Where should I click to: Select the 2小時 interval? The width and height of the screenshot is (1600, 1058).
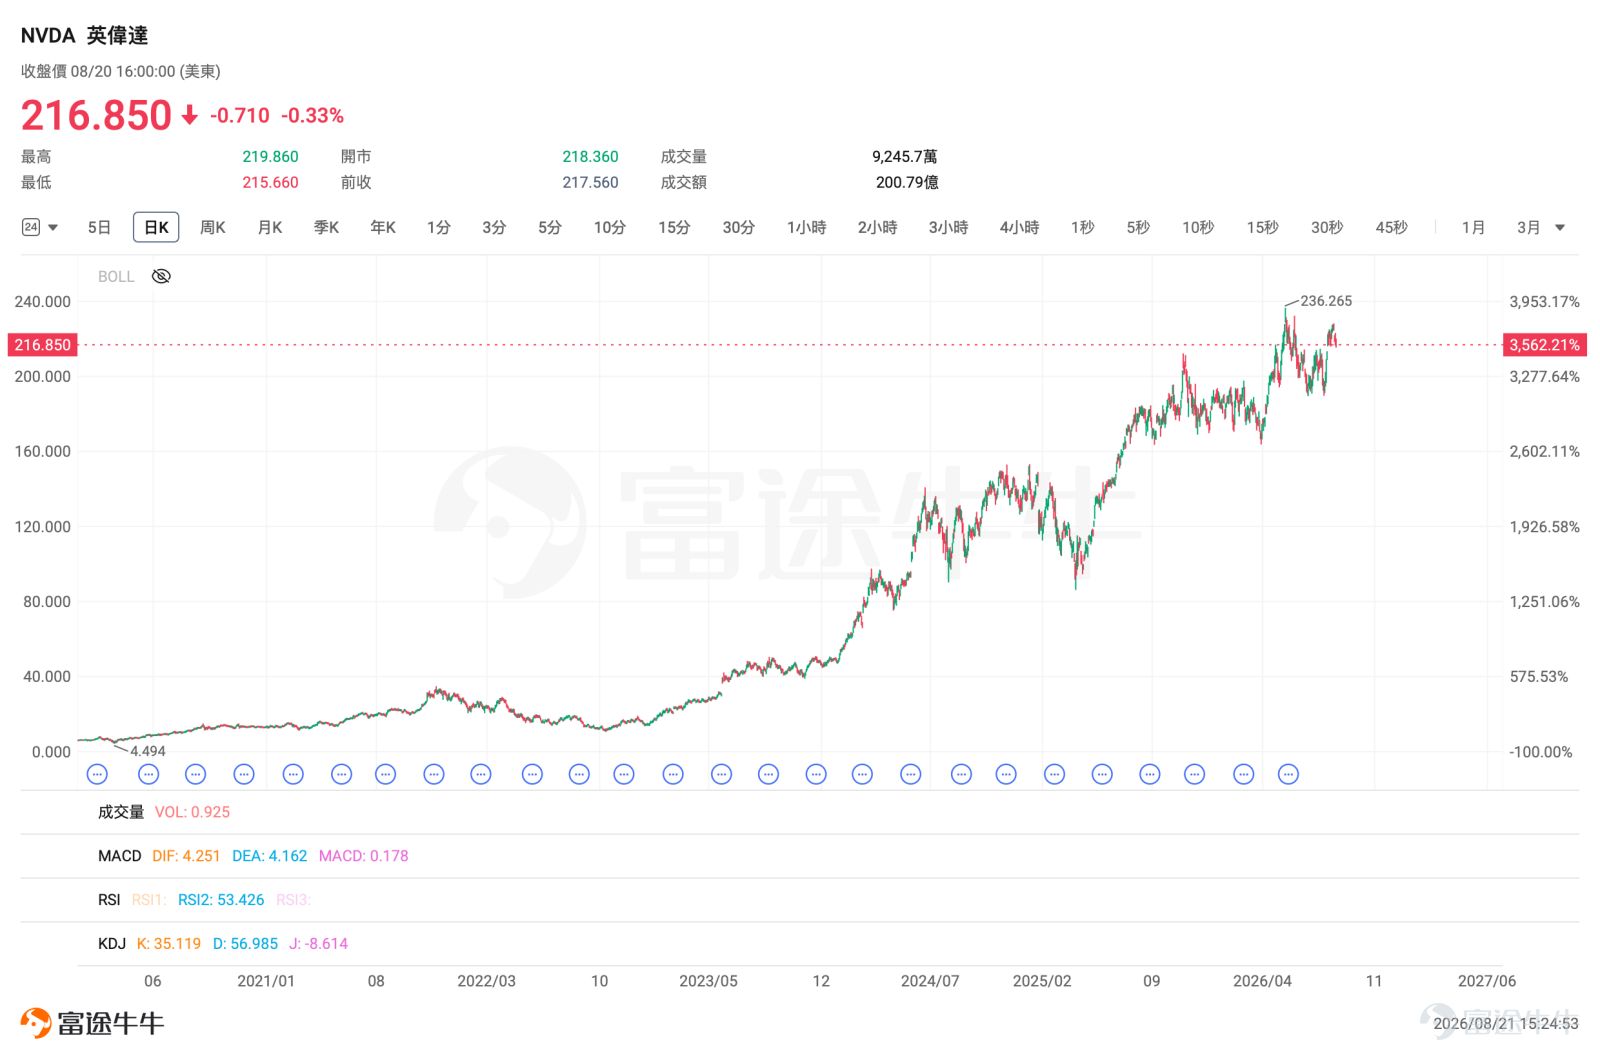[877, 227]
